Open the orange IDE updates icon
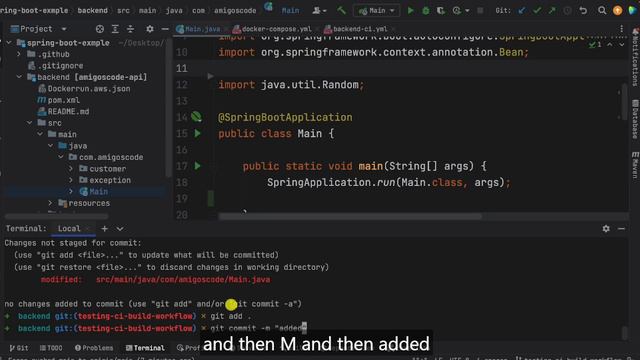The height and width of the screenshot is (360, 640). [618, 11]
